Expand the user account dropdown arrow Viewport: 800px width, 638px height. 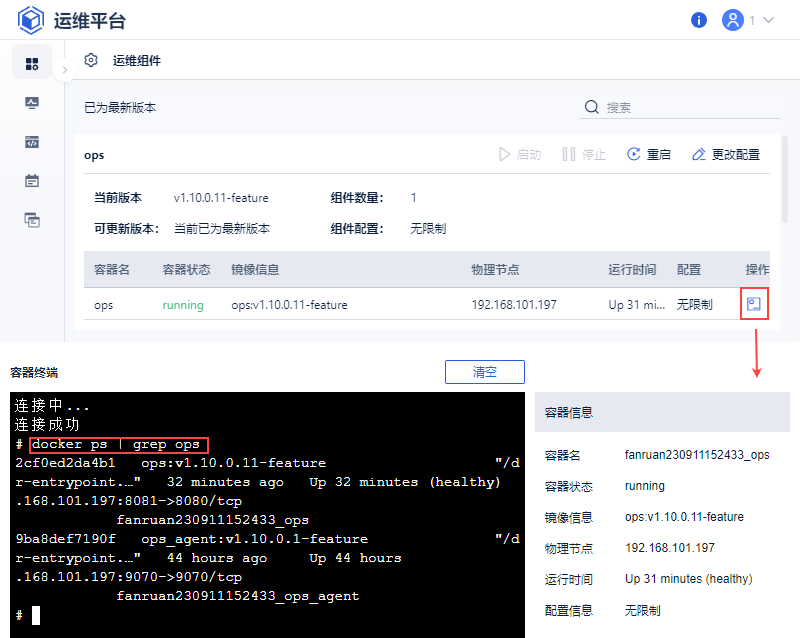pyautogui.click(x=768, y=20)
